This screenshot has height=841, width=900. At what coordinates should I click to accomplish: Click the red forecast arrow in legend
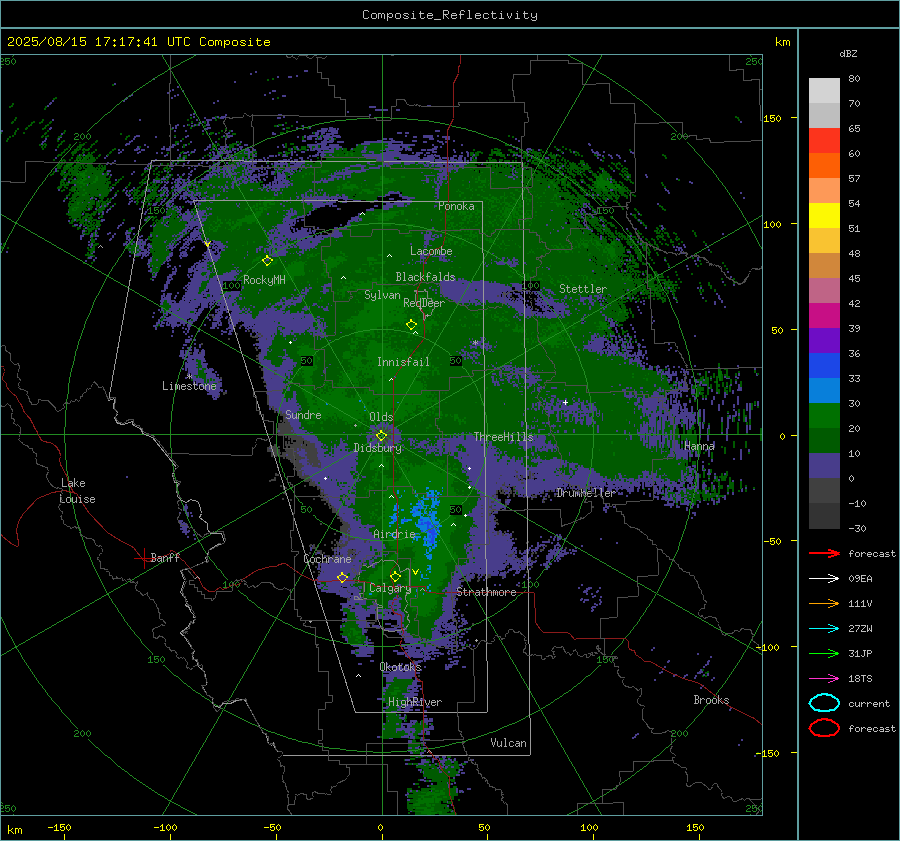point(824,553)
